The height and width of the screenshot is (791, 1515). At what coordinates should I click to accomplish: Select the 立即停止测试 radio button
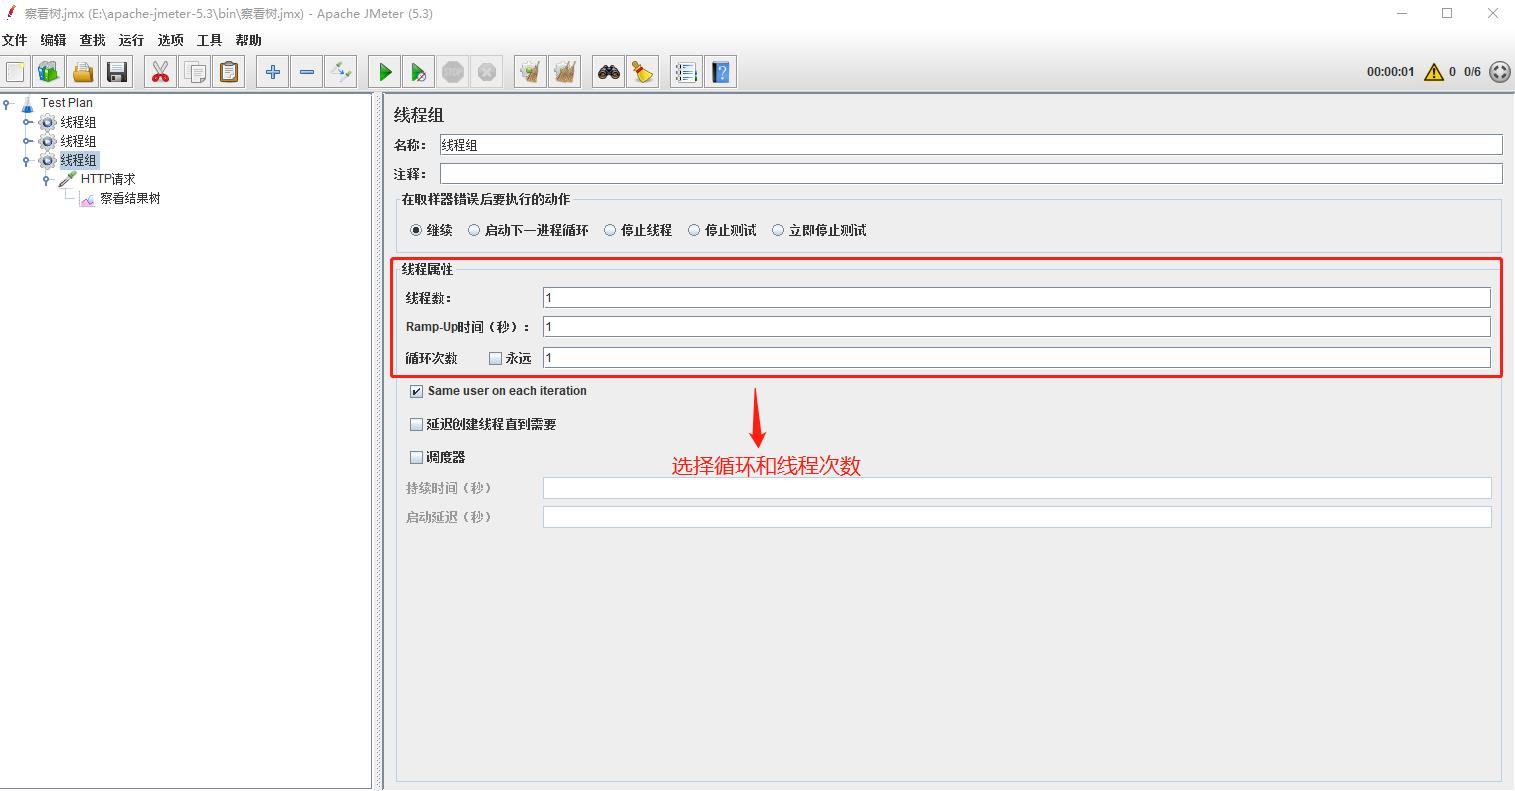[x=778, y=230]
